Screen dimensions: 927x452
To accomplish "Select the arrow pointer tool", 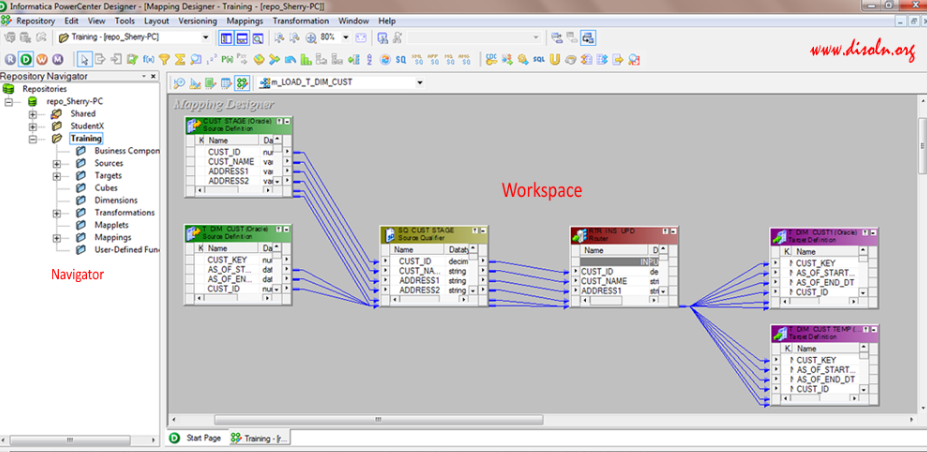I will click(85, 59).
